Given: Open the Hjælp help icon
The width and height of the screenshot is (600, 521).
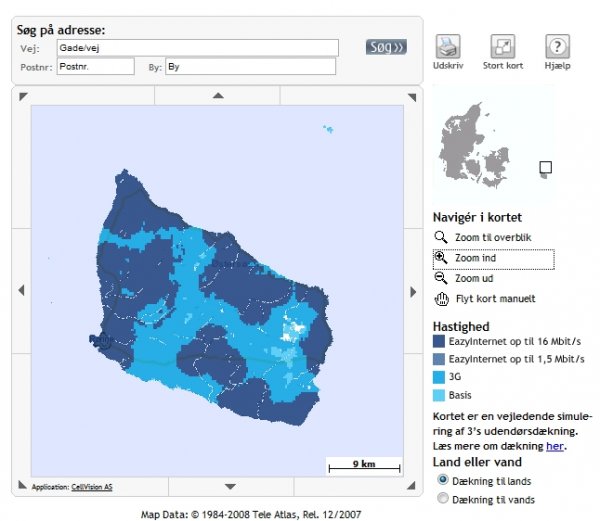Looking at the screenshot, I should pyautogui.click(x=557, y=46).
